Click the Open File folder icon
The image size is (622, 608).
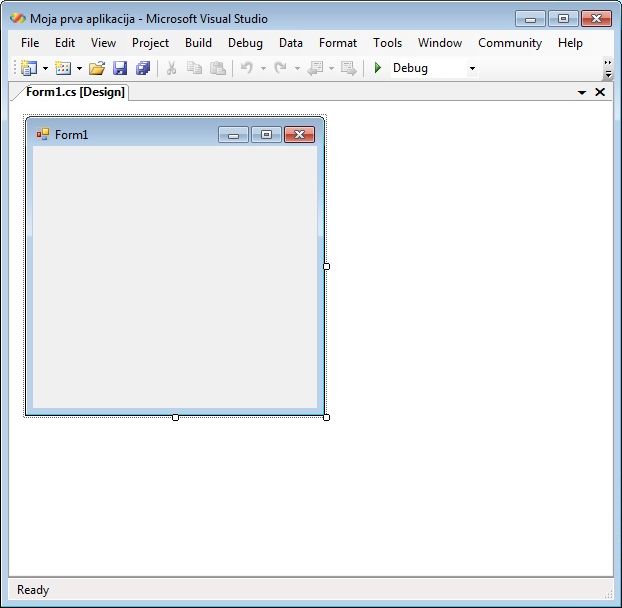(x=97, y=68)
